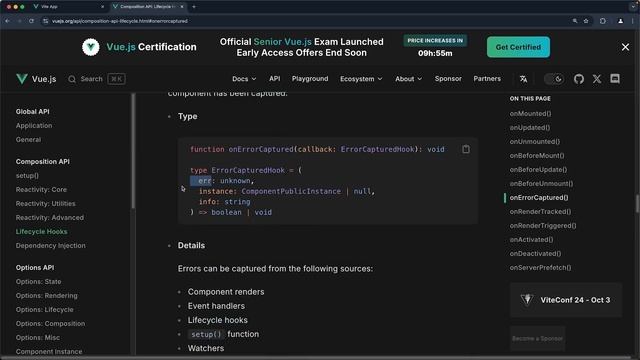Bookmark this page with star icon
Image resolution: width=640 pixels, height=360 pixels.
click(x=586, y=21)
